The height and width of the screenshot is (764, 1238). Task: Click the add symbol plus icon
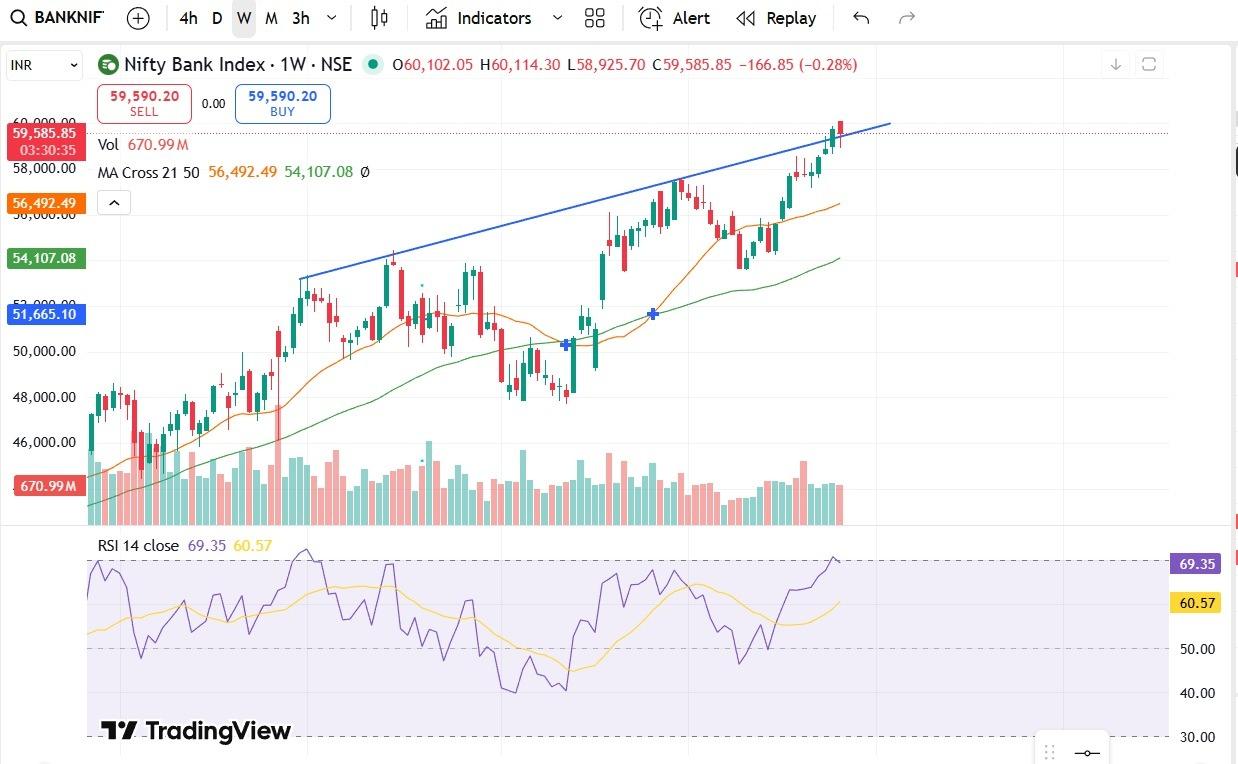click(x=138, y=18)
